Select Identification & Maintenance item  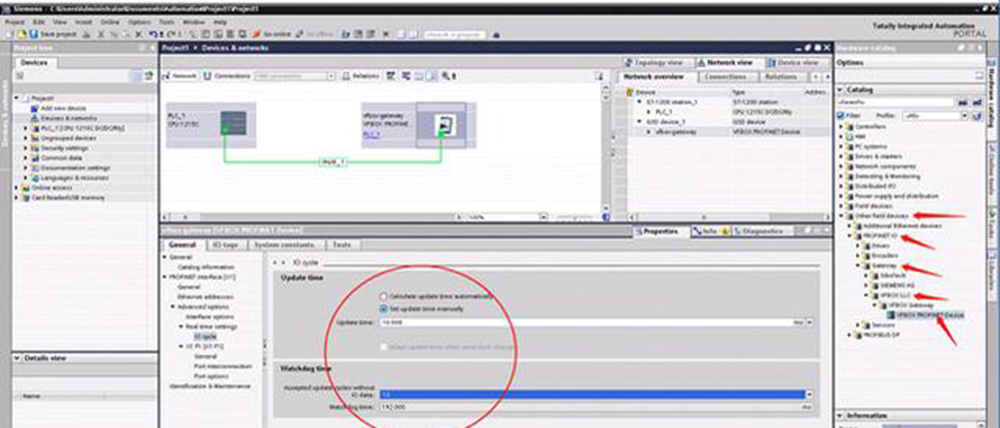click(210, 386)
